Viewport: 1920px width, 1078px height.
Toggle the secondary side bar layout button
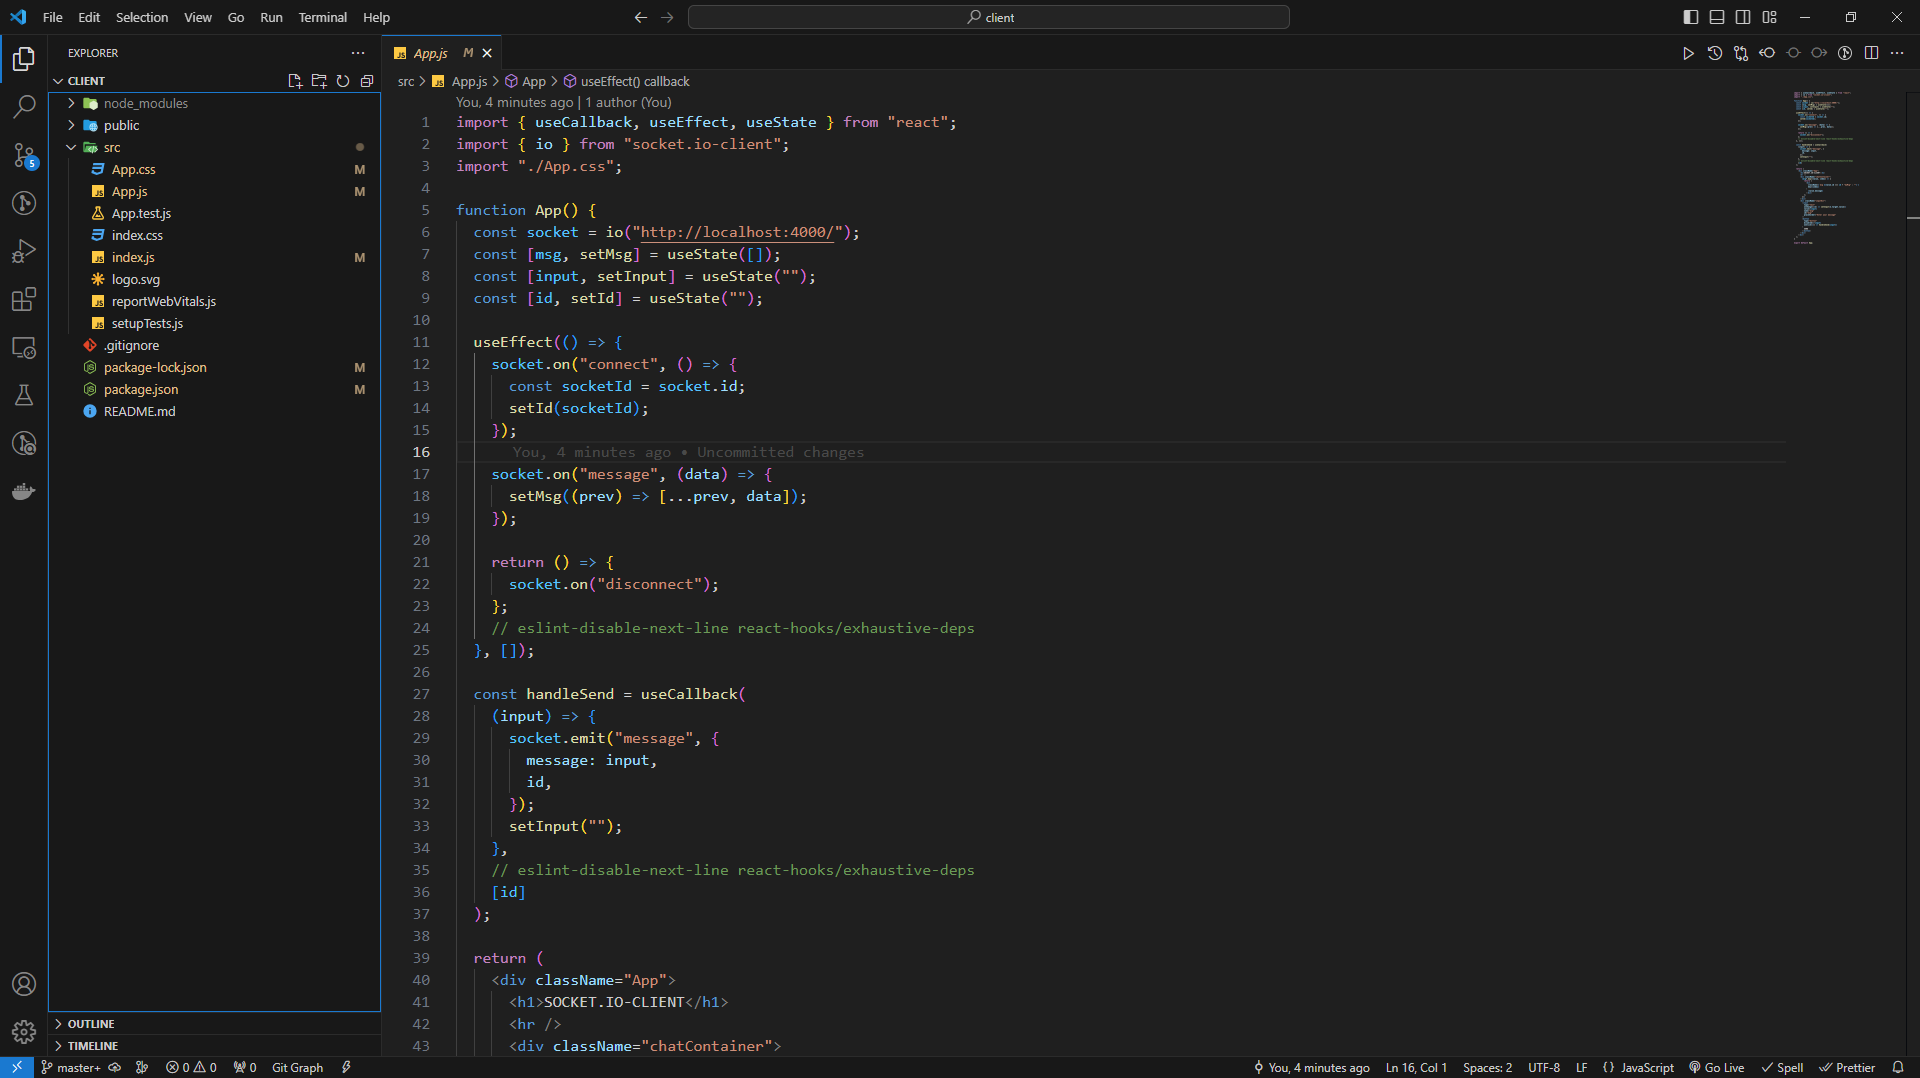1743,17
